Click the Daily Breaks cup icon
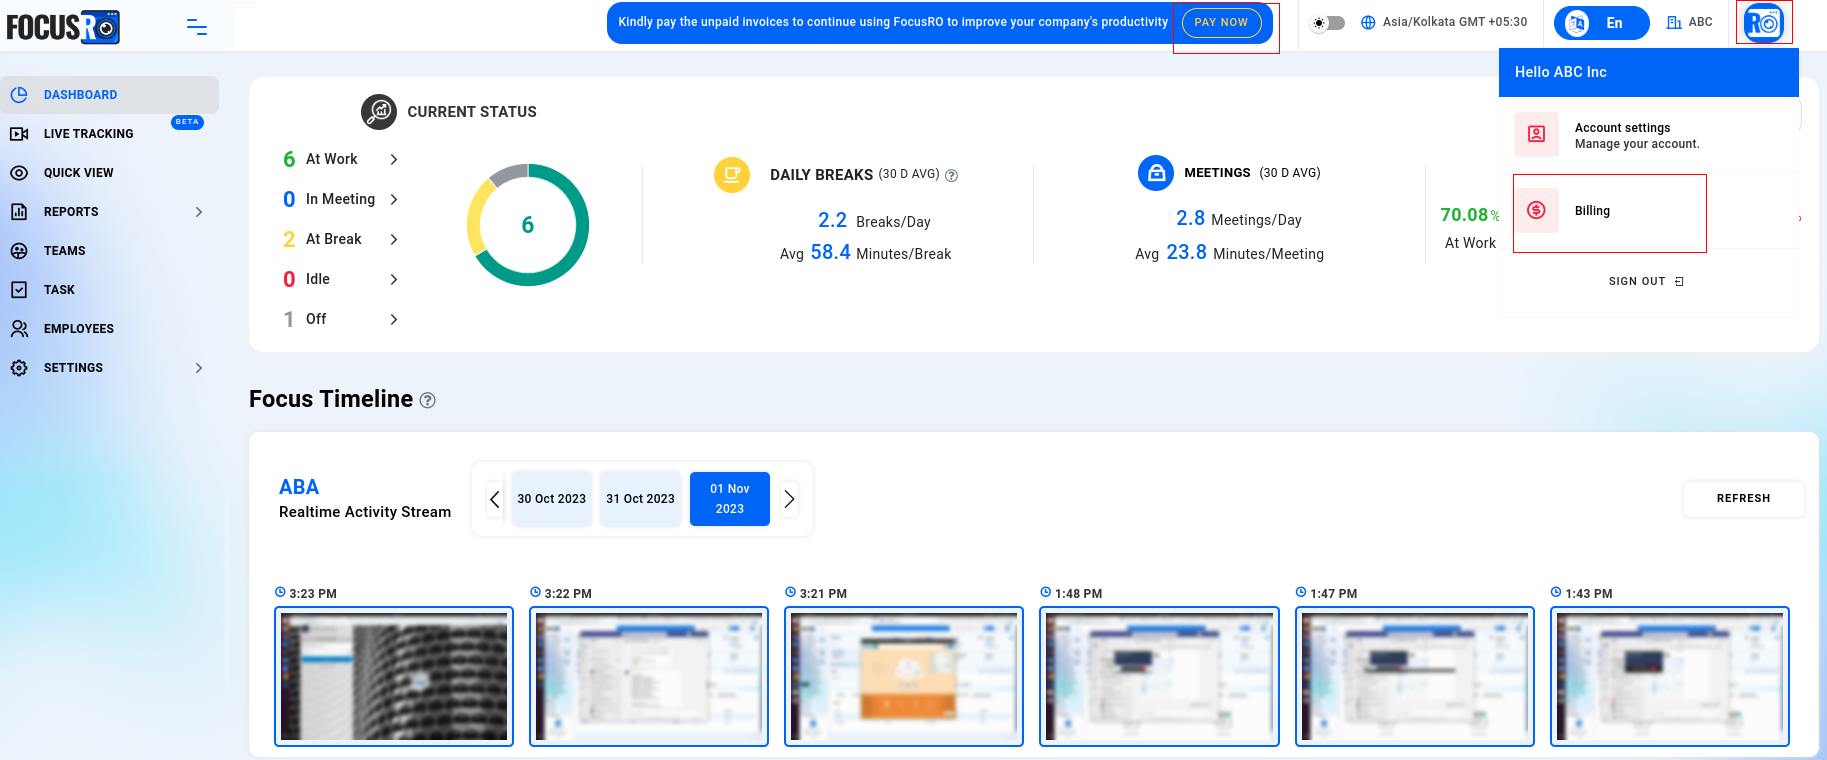1827x760 pixels. tap(732, 174)
